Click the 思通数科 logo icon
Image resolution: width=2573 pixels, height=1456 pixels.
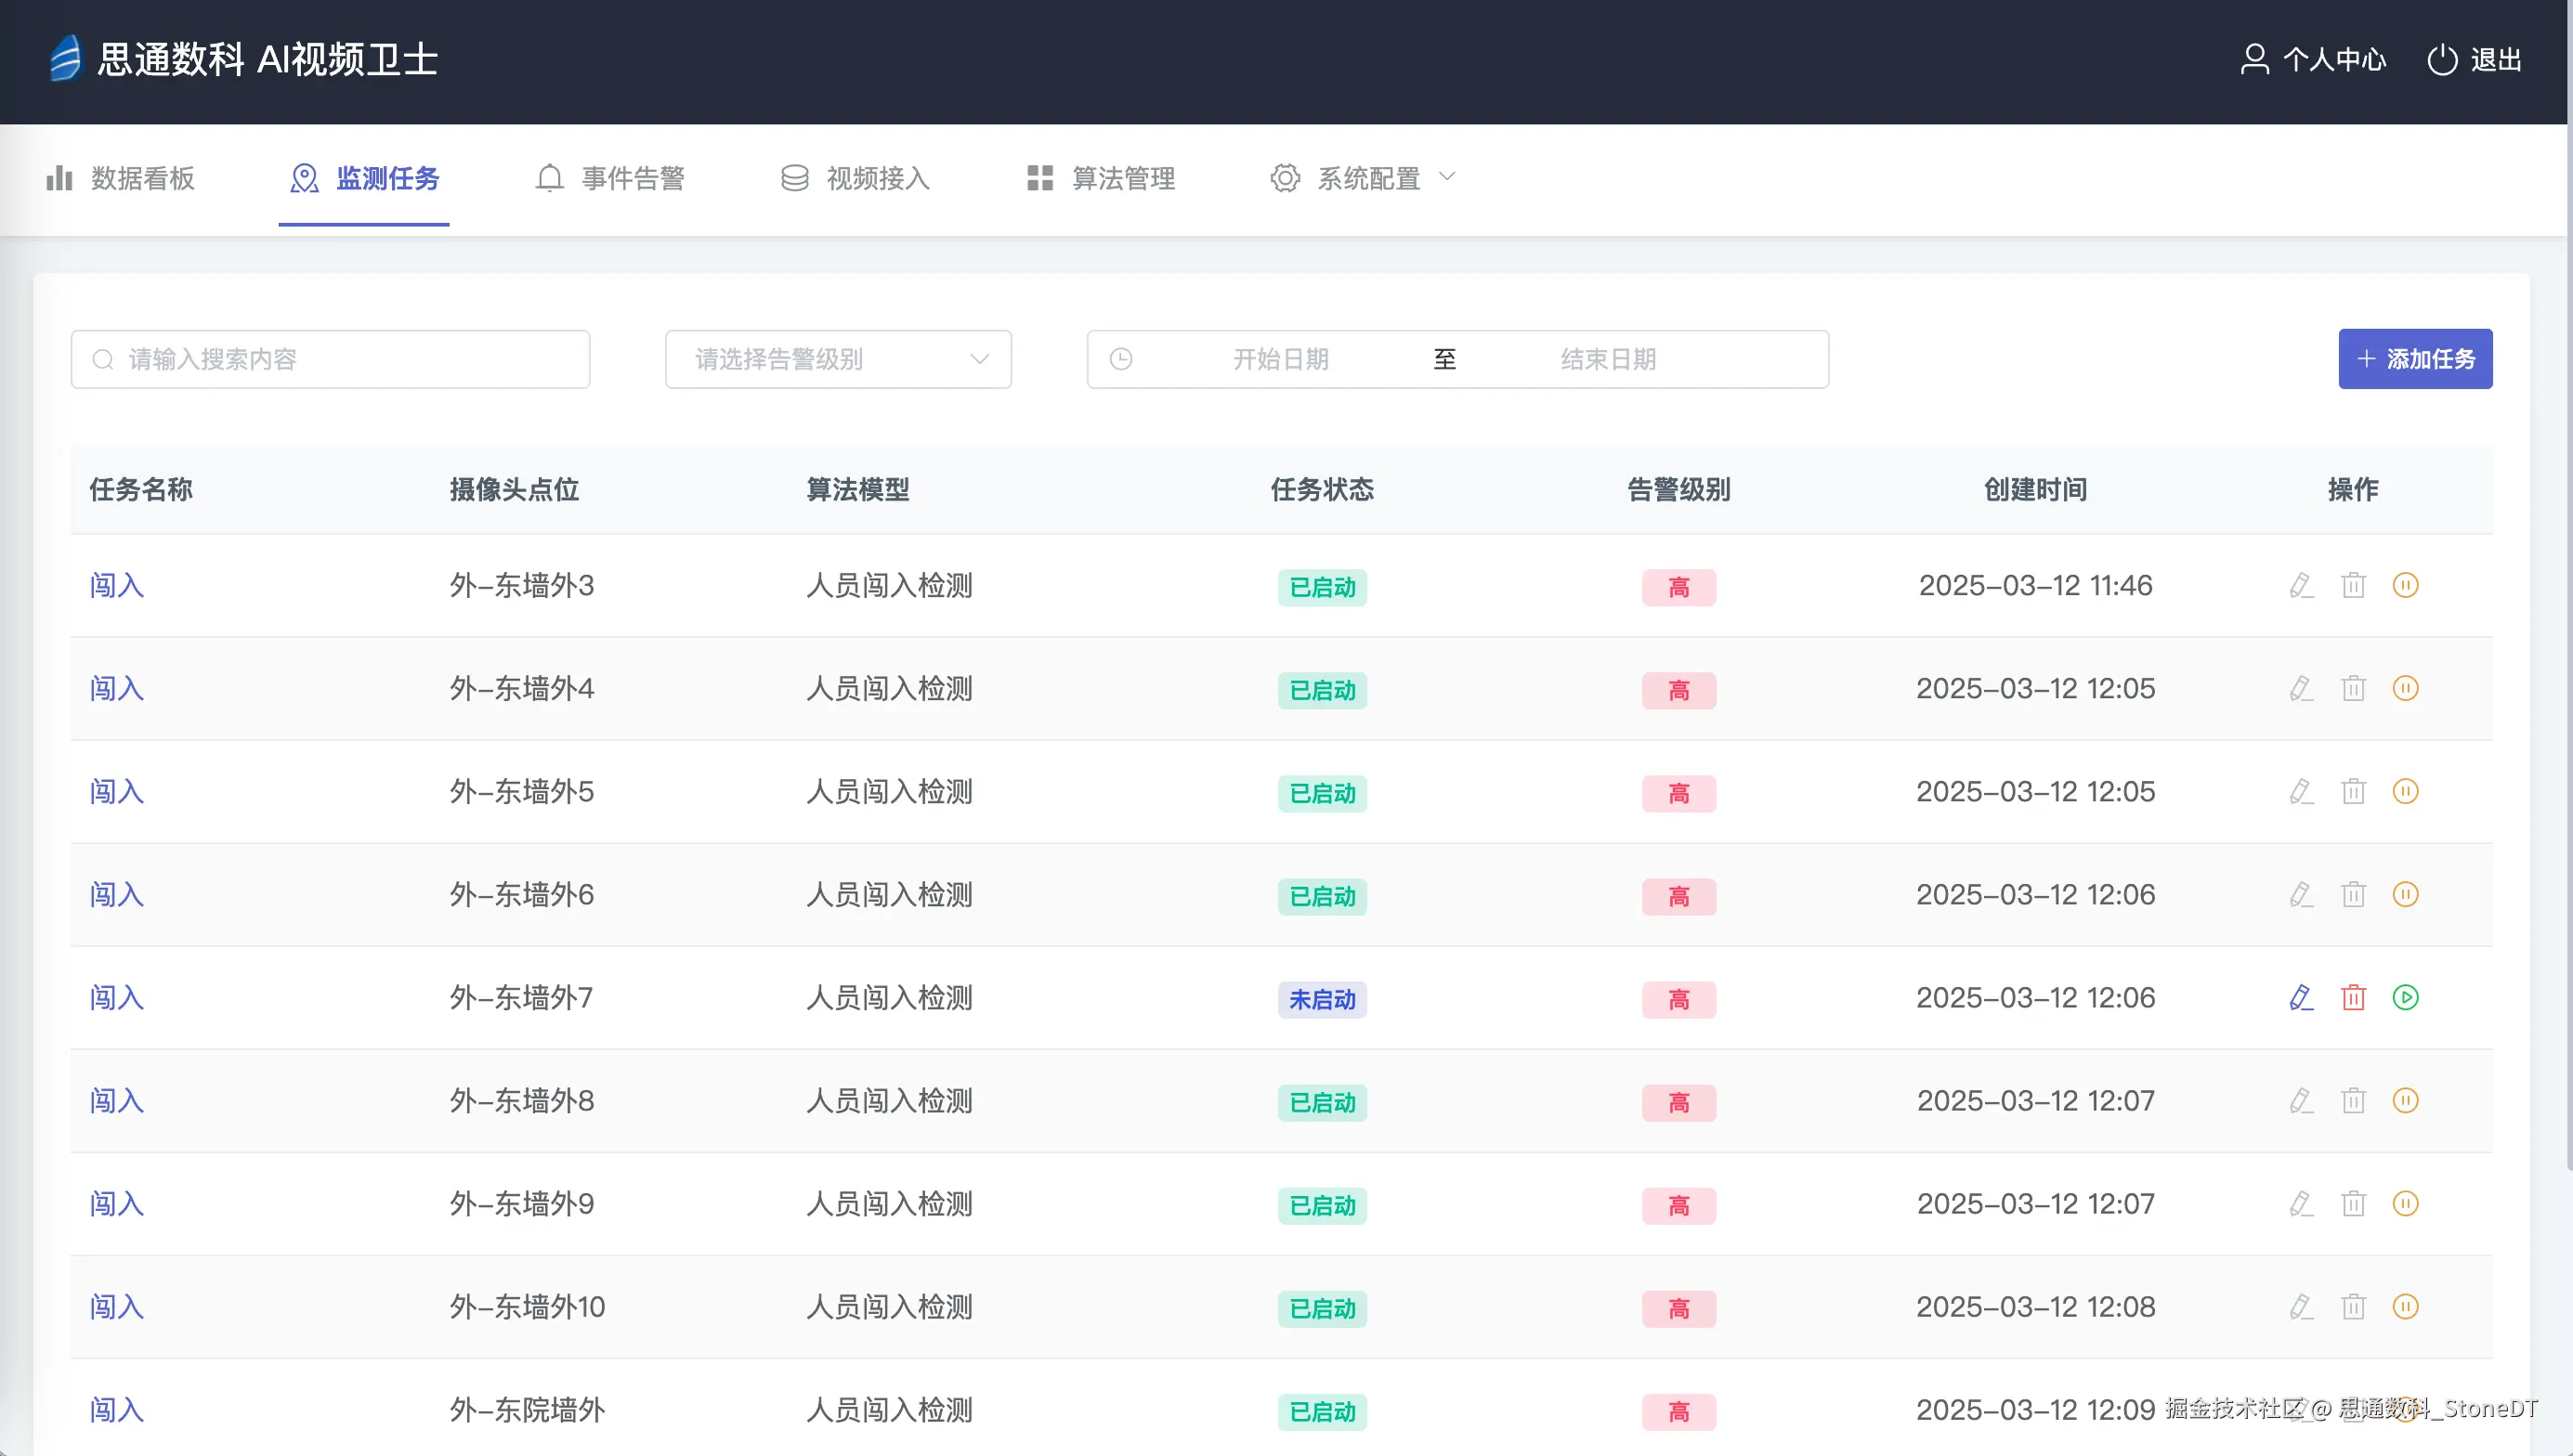coord(65,58)
